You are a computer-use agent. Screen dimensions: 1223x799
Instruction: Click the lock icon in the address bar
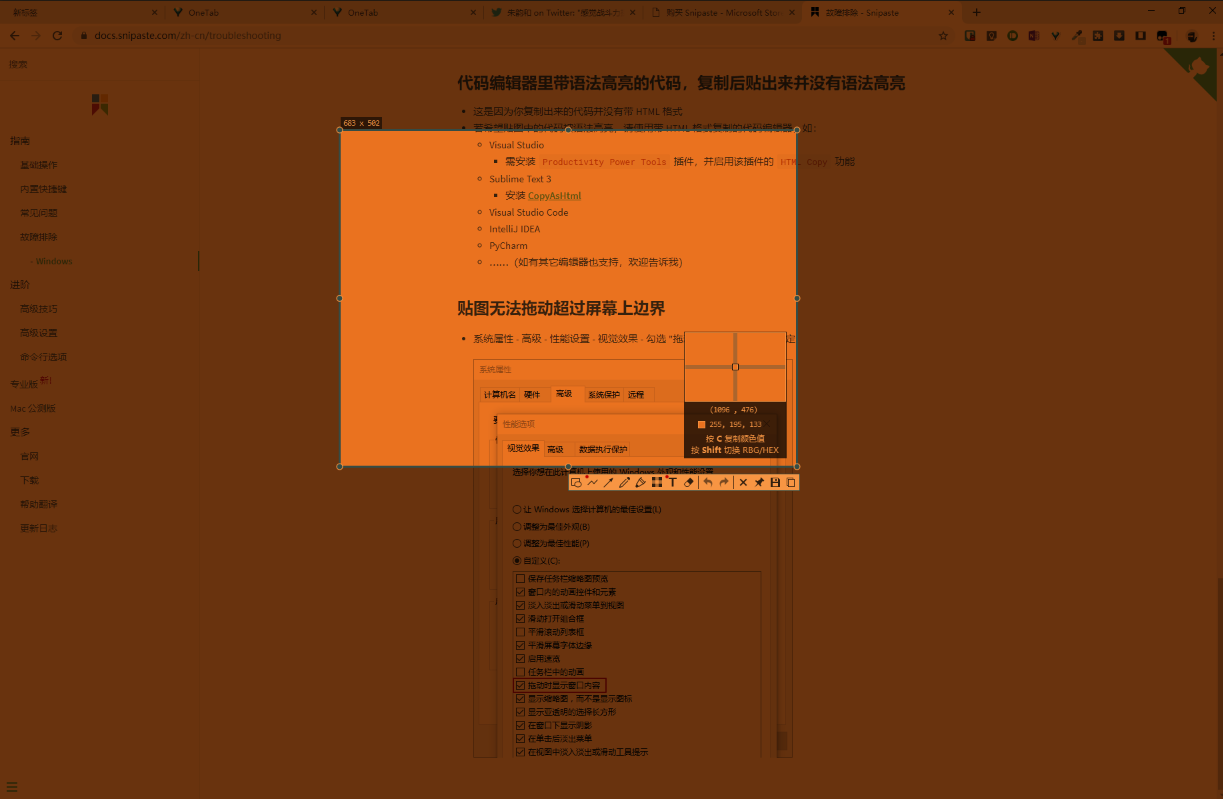[83, 35]
